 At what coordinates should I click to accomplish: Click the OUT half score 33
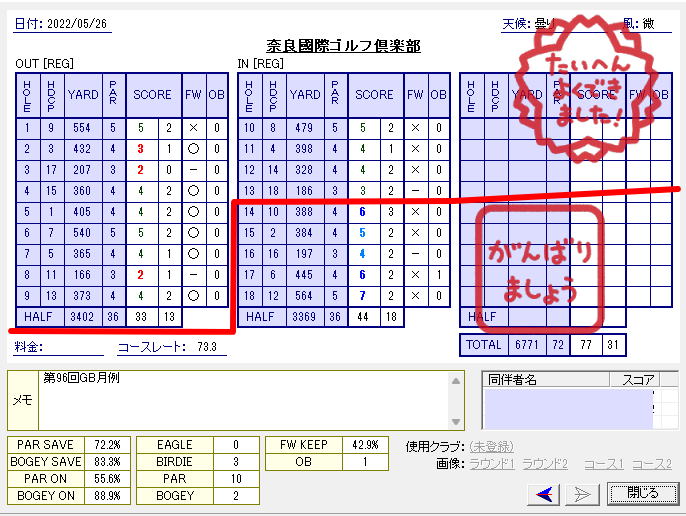coord(141,316)
